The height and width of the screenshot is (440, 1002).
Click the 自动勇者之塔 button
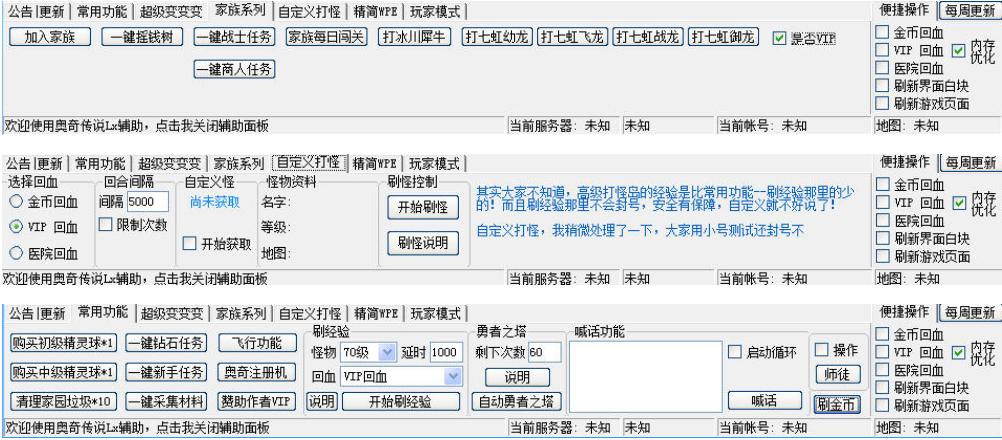coord(510,402)
